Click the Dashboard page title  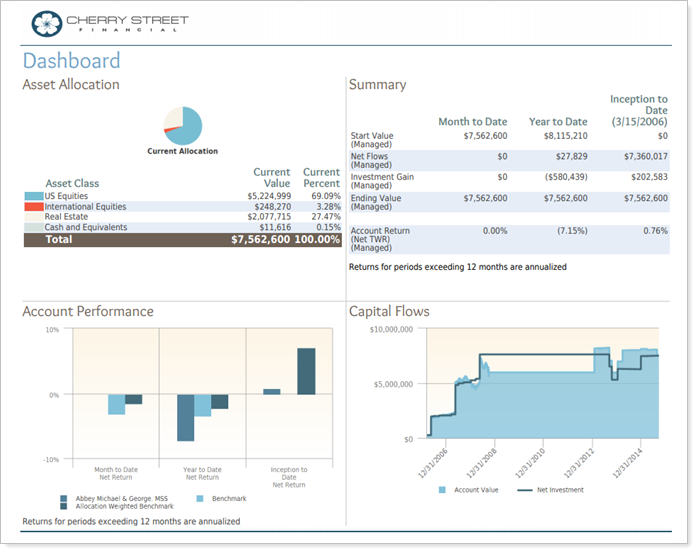pyautogui.click(x=71, y=60)
